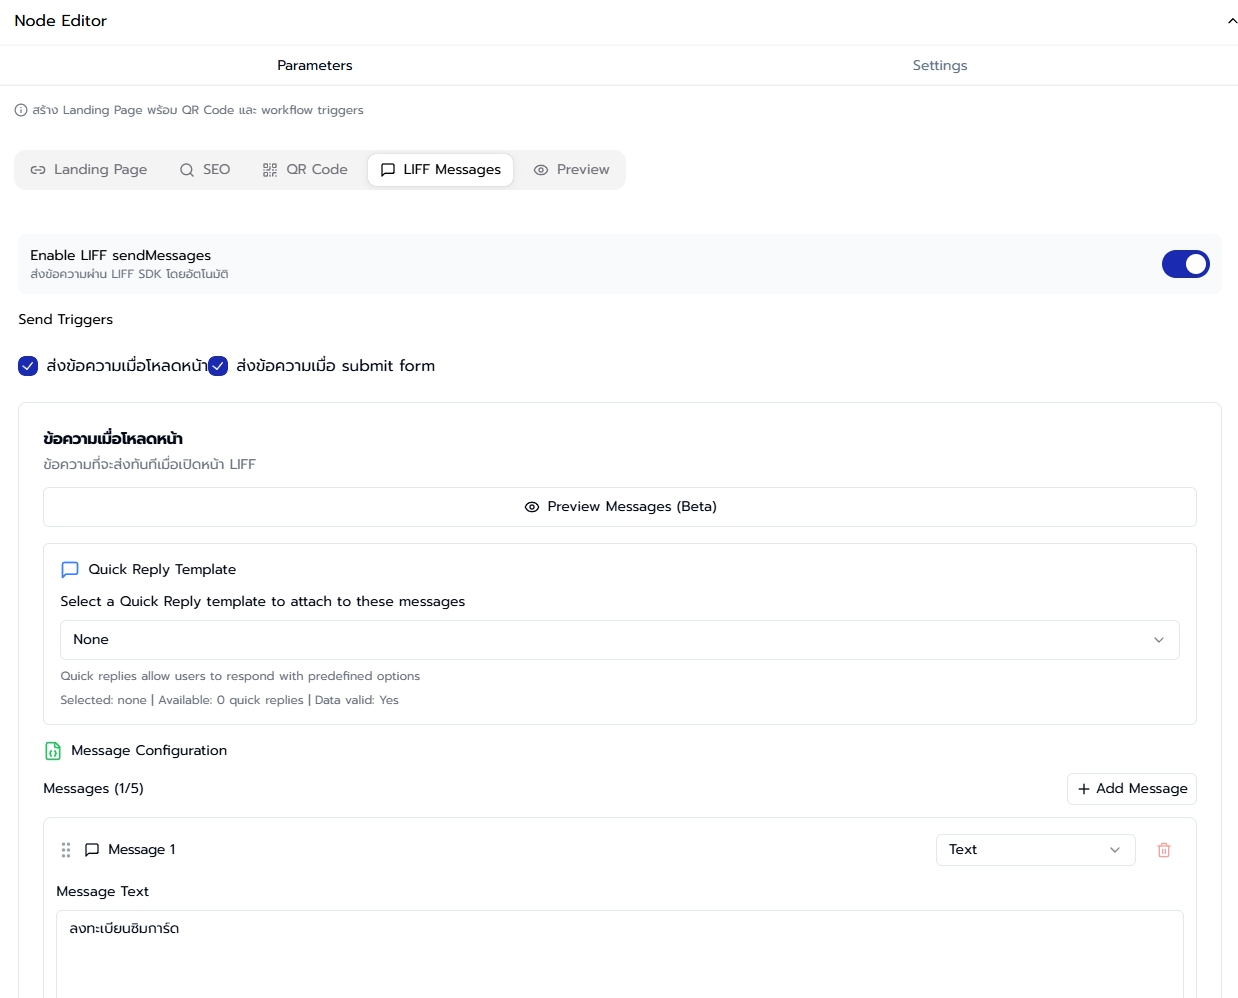Select the LIFF Messages tab
The height and width of the screenshot is (998, 1238).
(x=440, y=169)
